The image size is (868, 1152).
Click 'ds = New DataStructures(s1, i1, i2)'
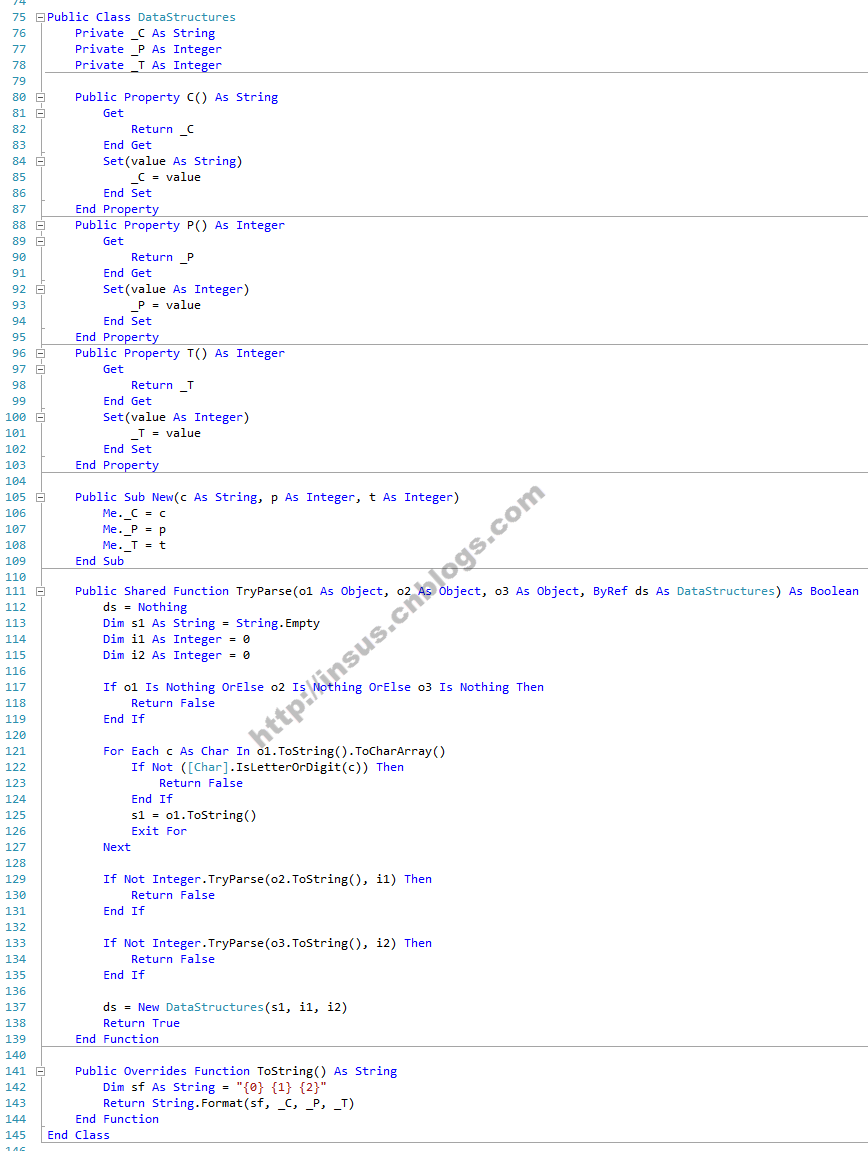click(225, 1008)
